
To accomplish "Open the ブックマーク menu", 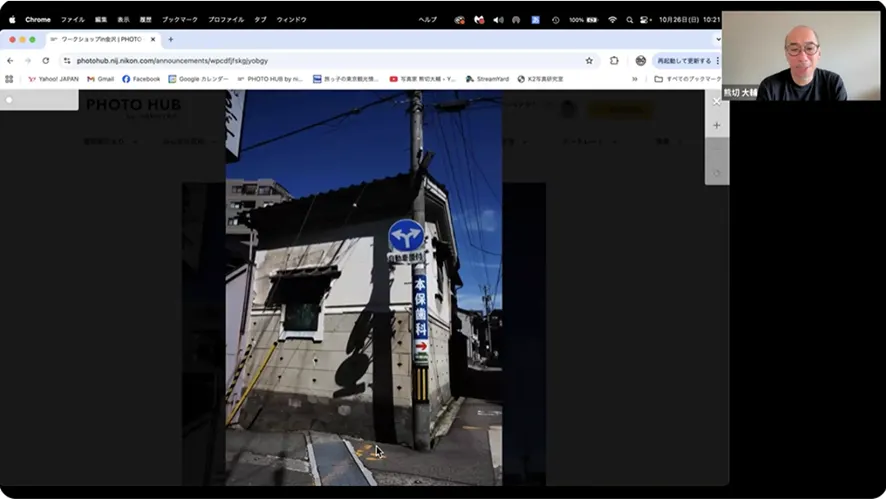I will point(179,19).
